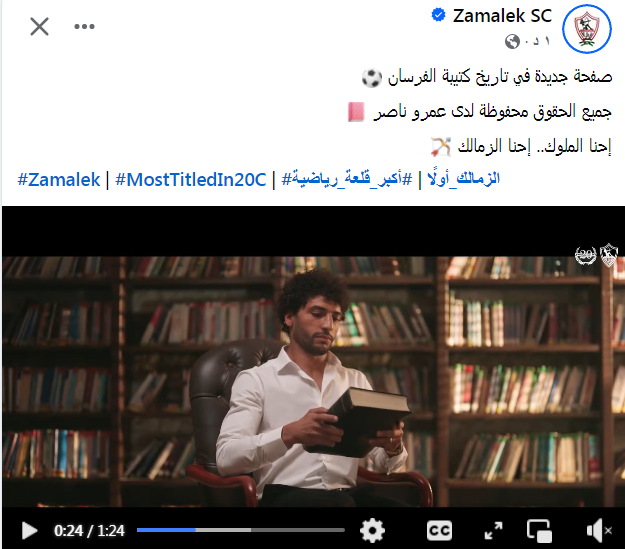Open video settings gear
625x549 pixels.
[372, 531]
